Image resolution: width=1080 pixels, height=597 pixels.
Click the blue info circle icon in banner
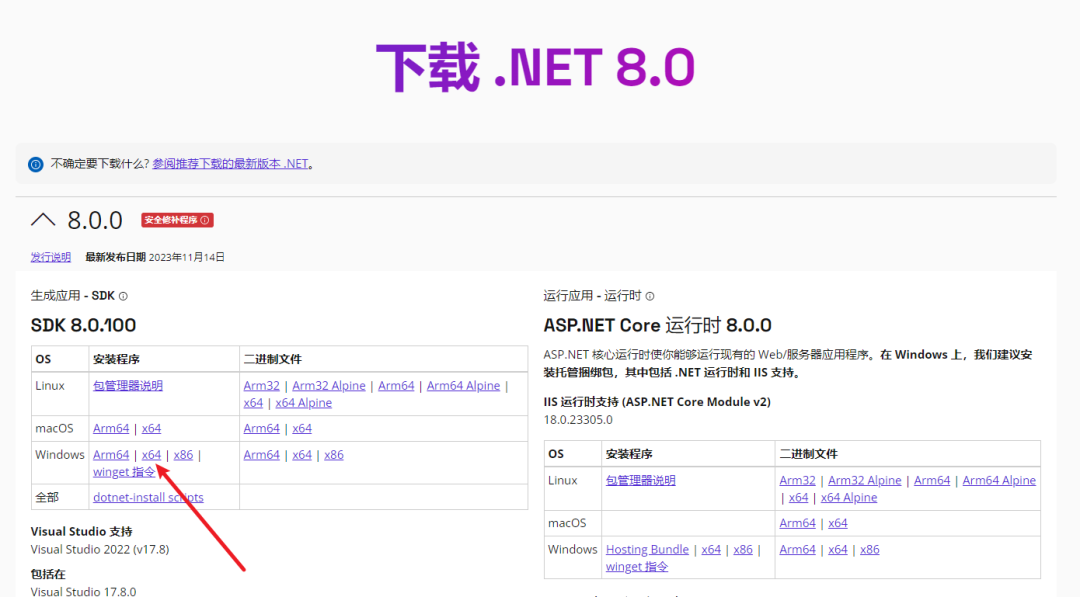click(35, 164)
